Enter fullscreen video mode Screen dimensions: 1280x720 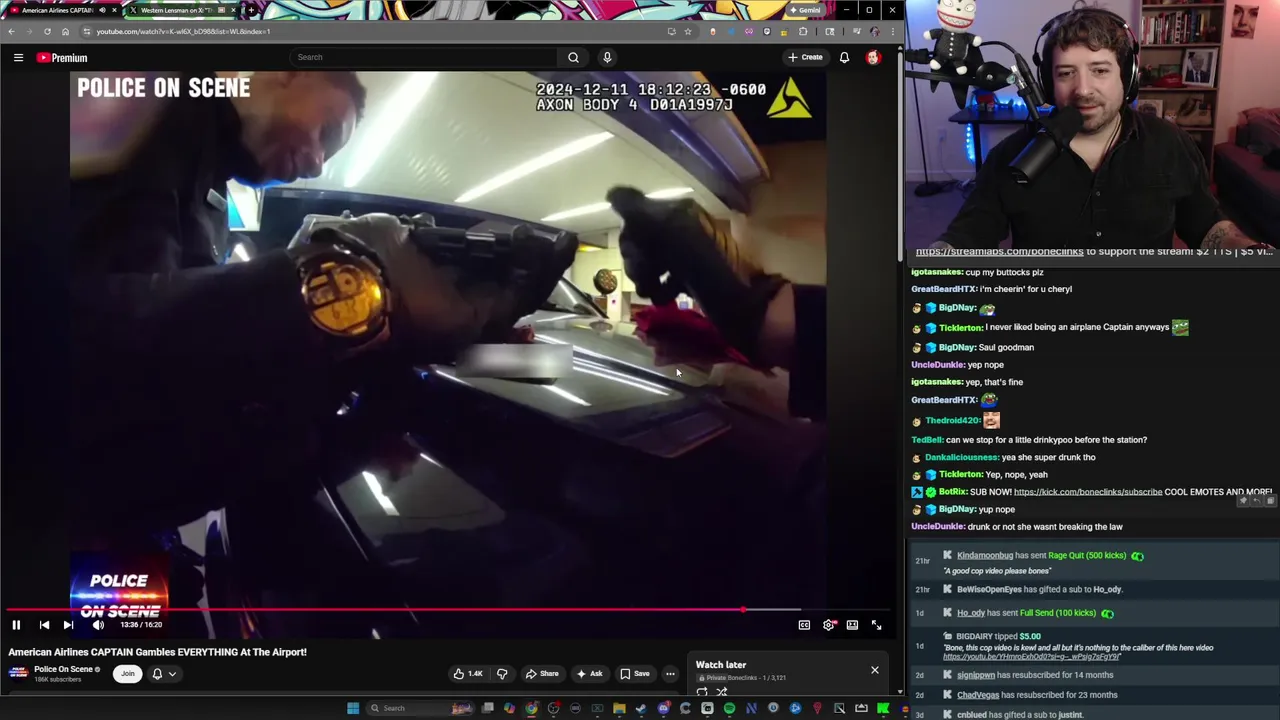pos(876,625)
